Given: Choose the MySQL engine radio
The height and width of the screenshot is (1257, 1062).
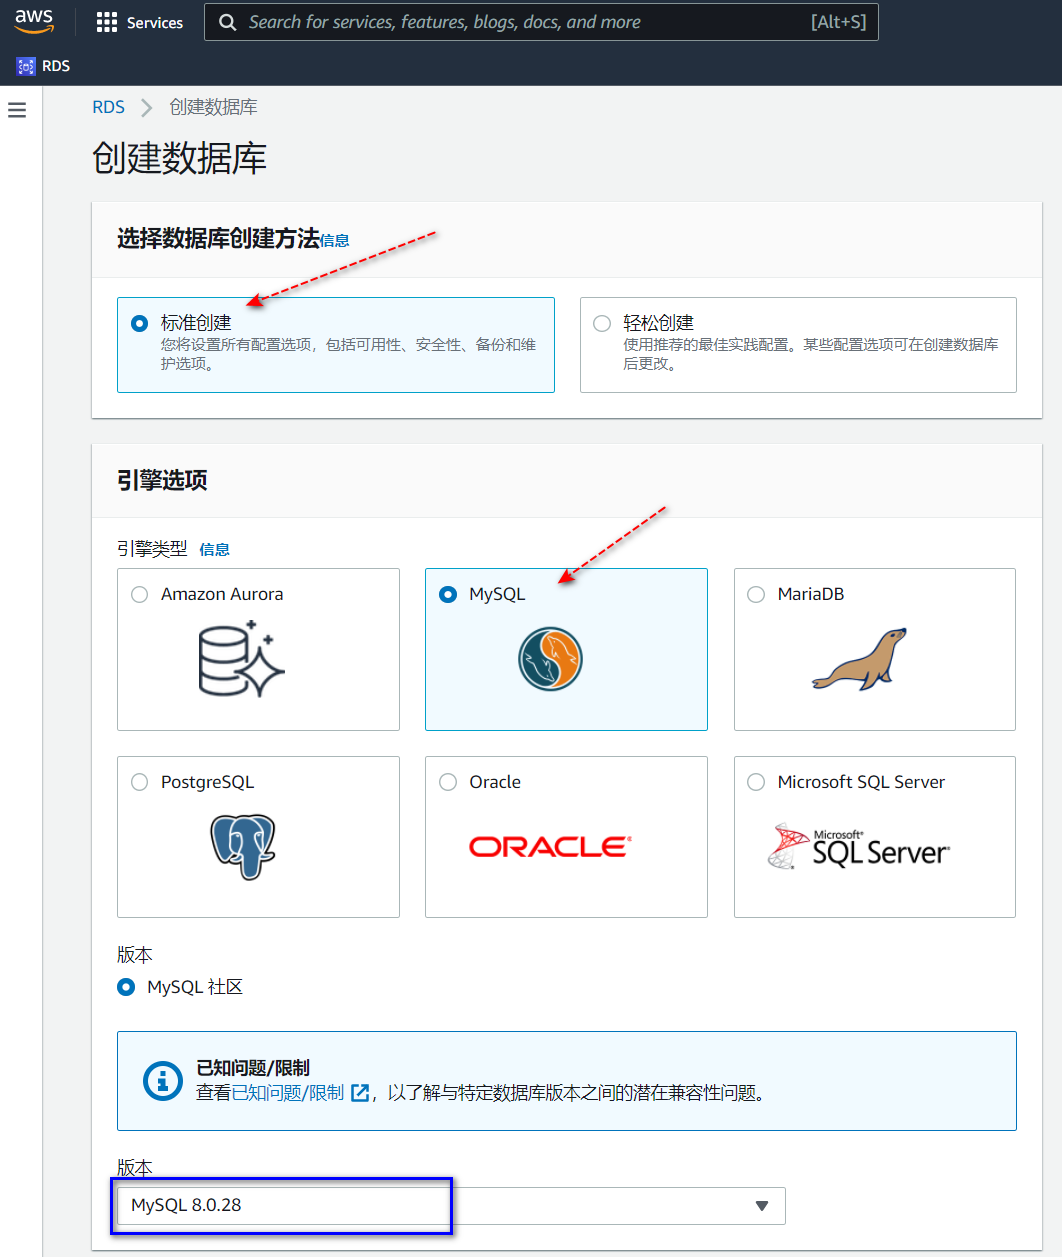Looking at the screenshot, I should pos(448,594).
